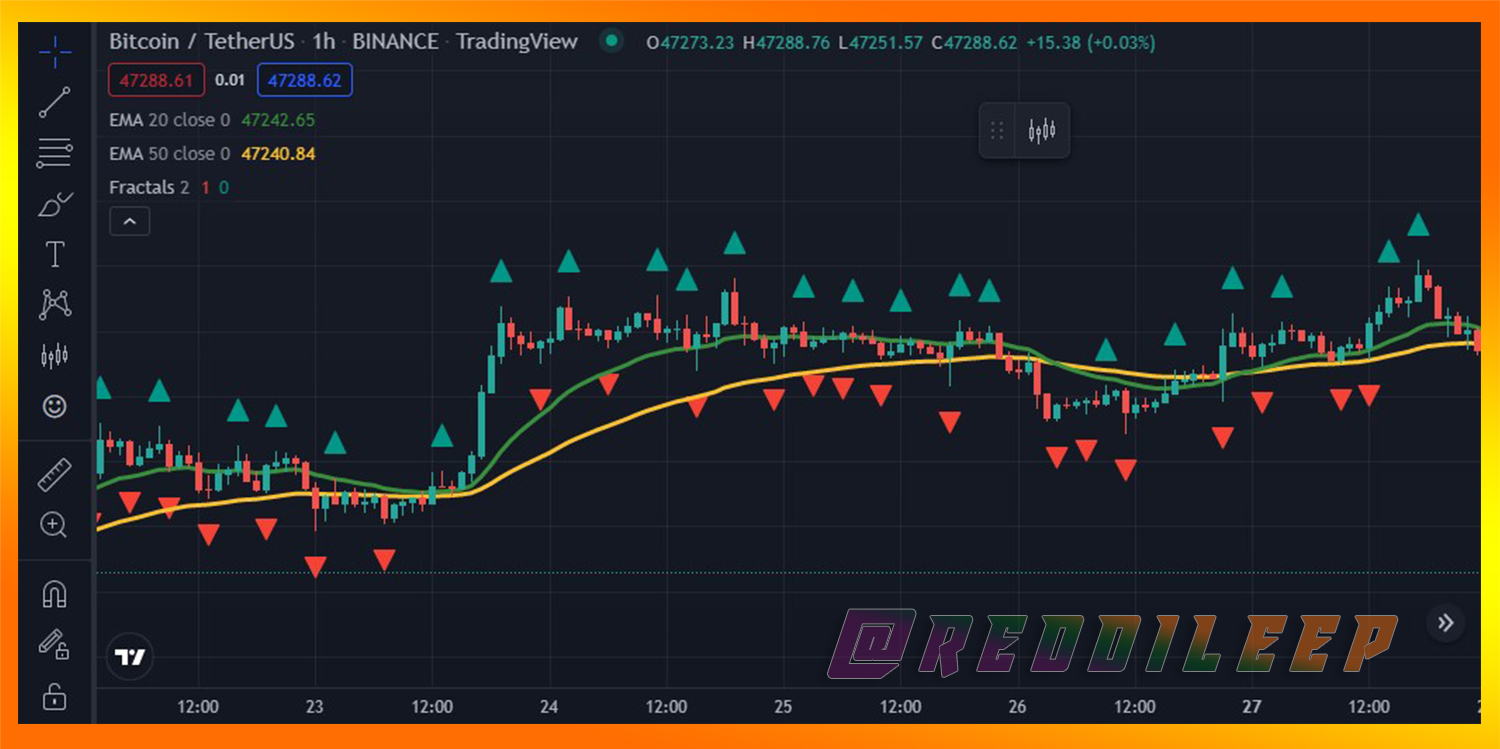Screen dimensions: 1500x749
Task: Open the emoji icons tool
Action: tap(55, 406)
